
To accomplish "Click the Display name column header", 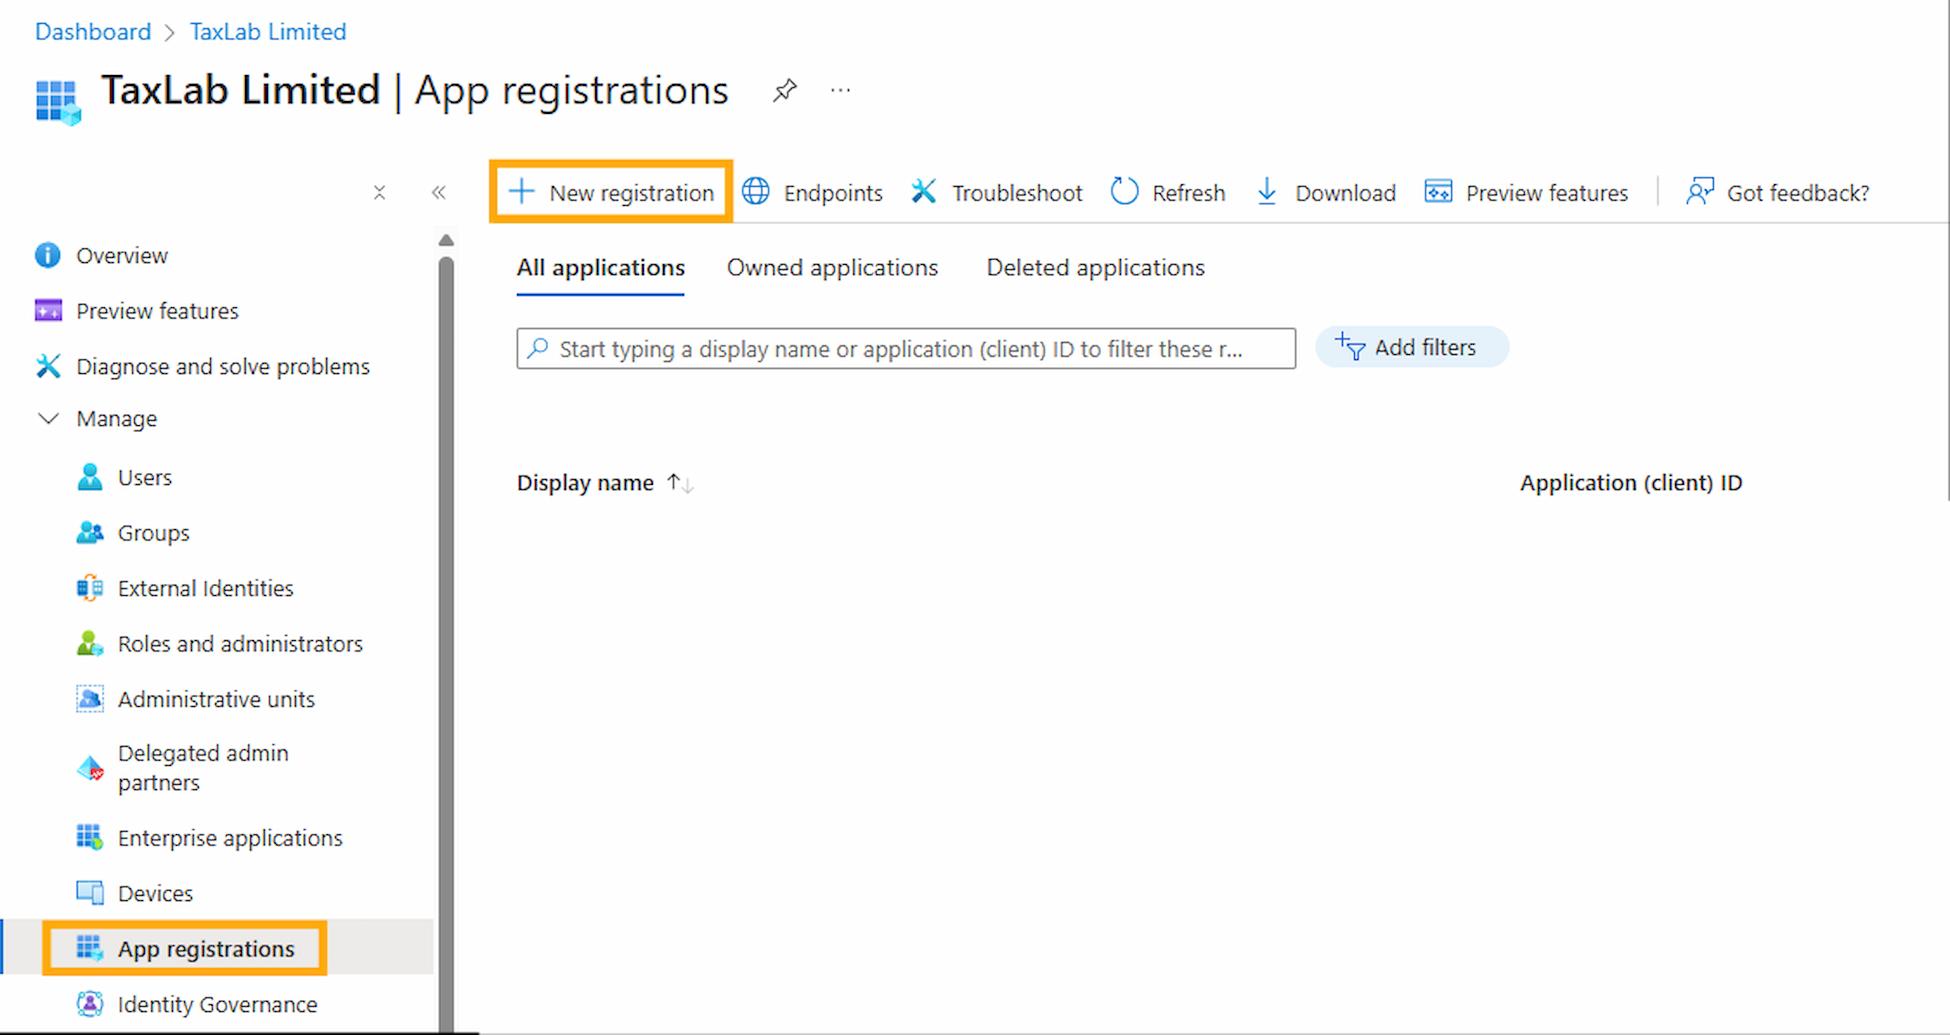I will pos(585,483).
